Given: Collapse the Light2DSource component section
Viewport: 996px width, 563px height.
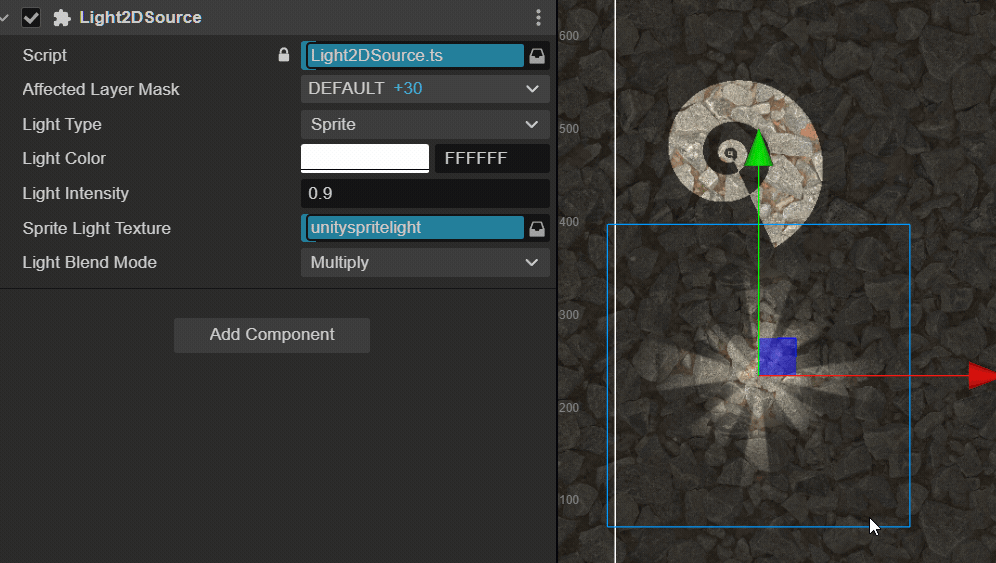Looking at the screenshot, I should click(4, 18).
